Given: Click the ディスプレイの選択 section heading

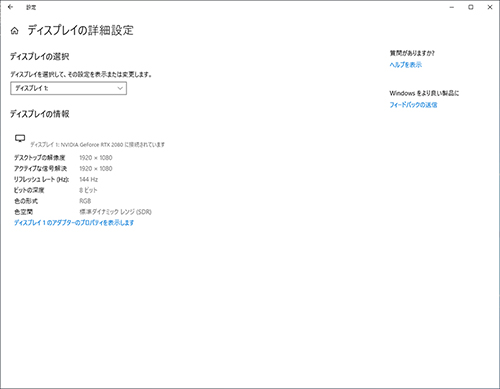Looking at the screenshot, I should (40, 57).
